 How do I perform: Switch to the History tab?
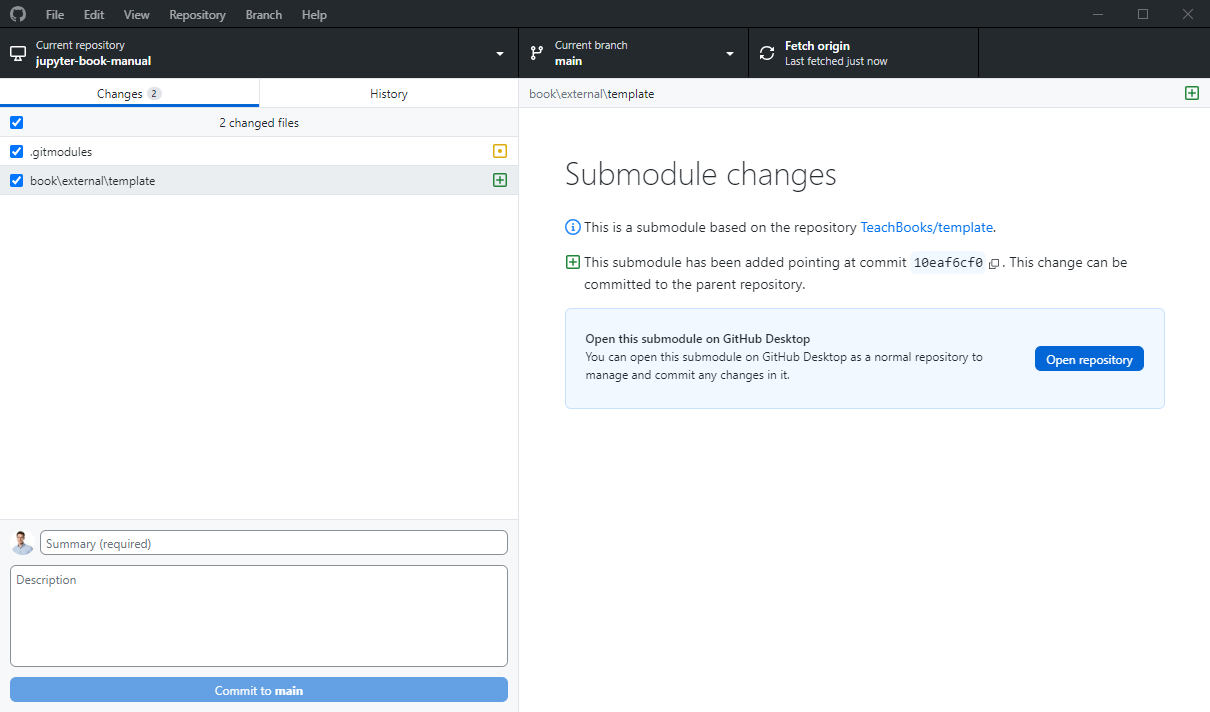click(x=388, y=93)
